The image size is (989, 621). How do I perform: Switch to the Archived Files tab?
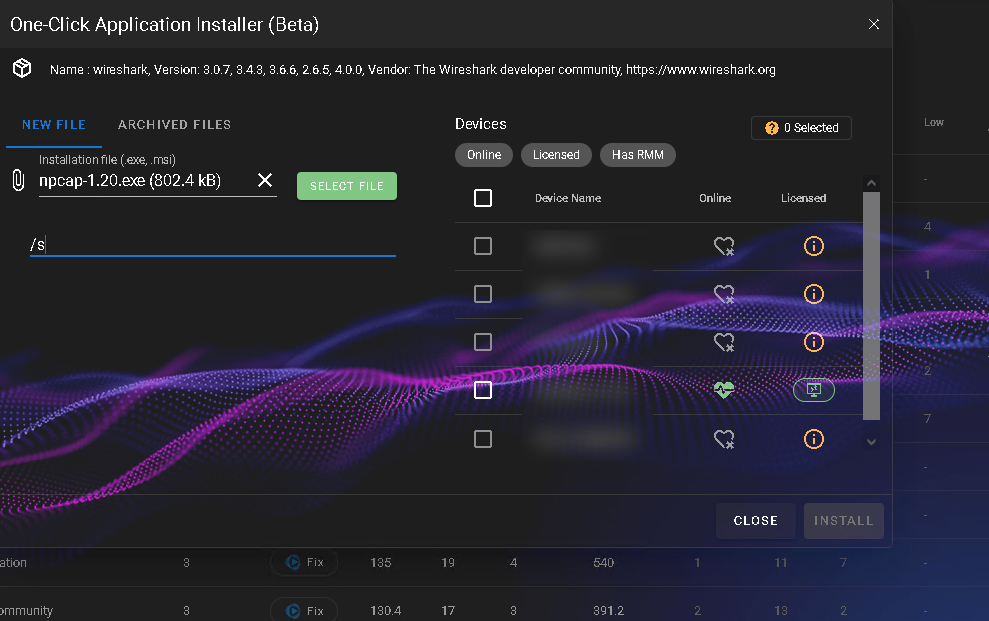174,125
